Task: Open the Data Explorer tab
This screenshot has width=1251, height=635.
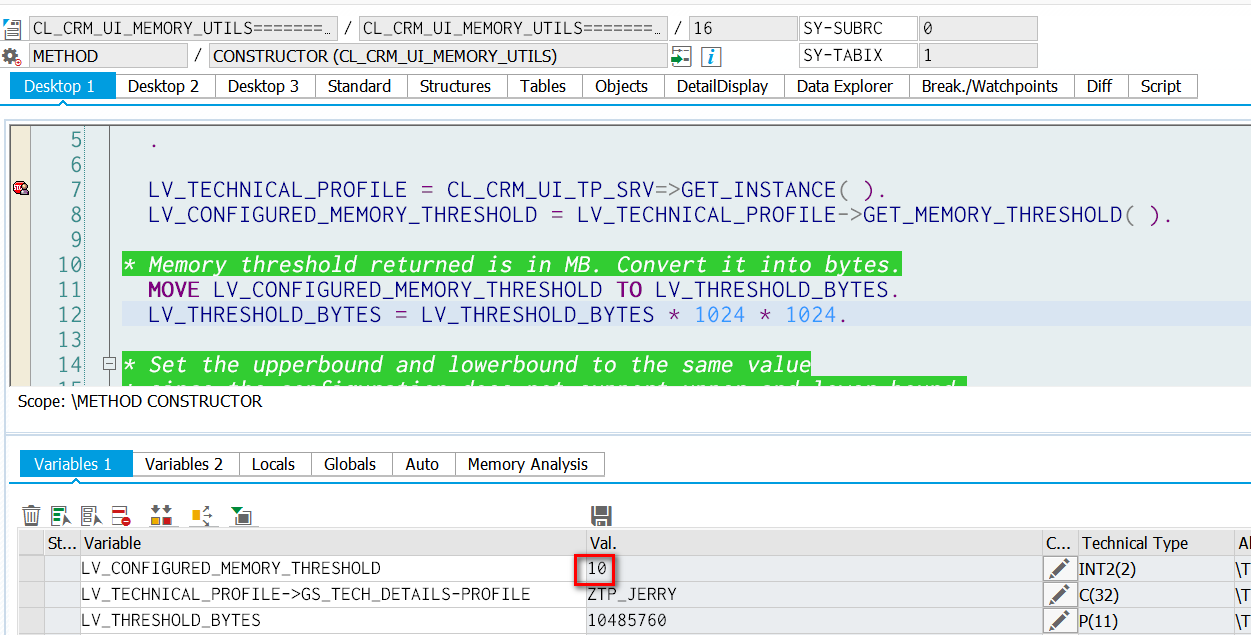Action: pos(845,86)
